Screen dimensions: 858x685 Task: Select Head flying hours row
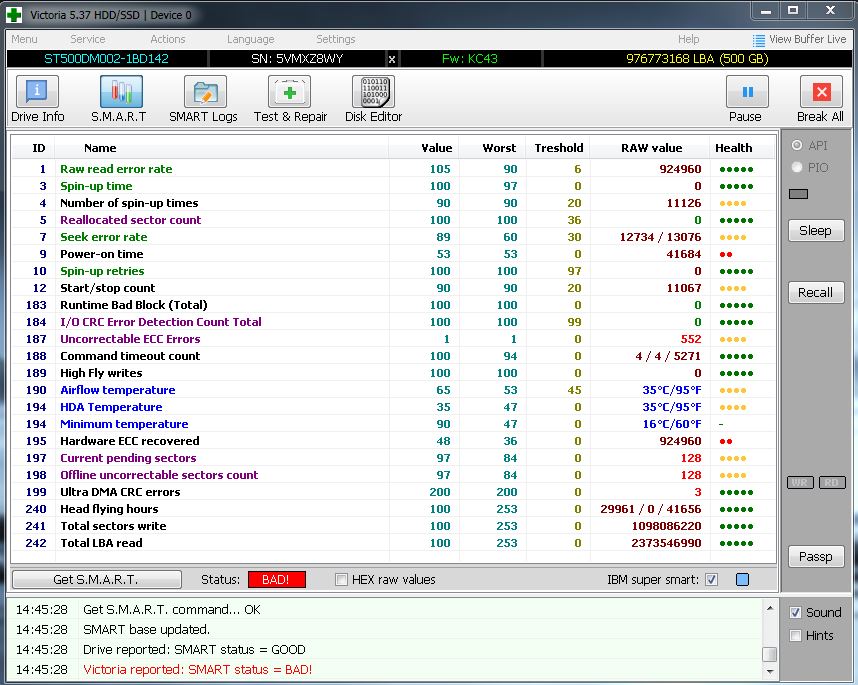(393, 509)
